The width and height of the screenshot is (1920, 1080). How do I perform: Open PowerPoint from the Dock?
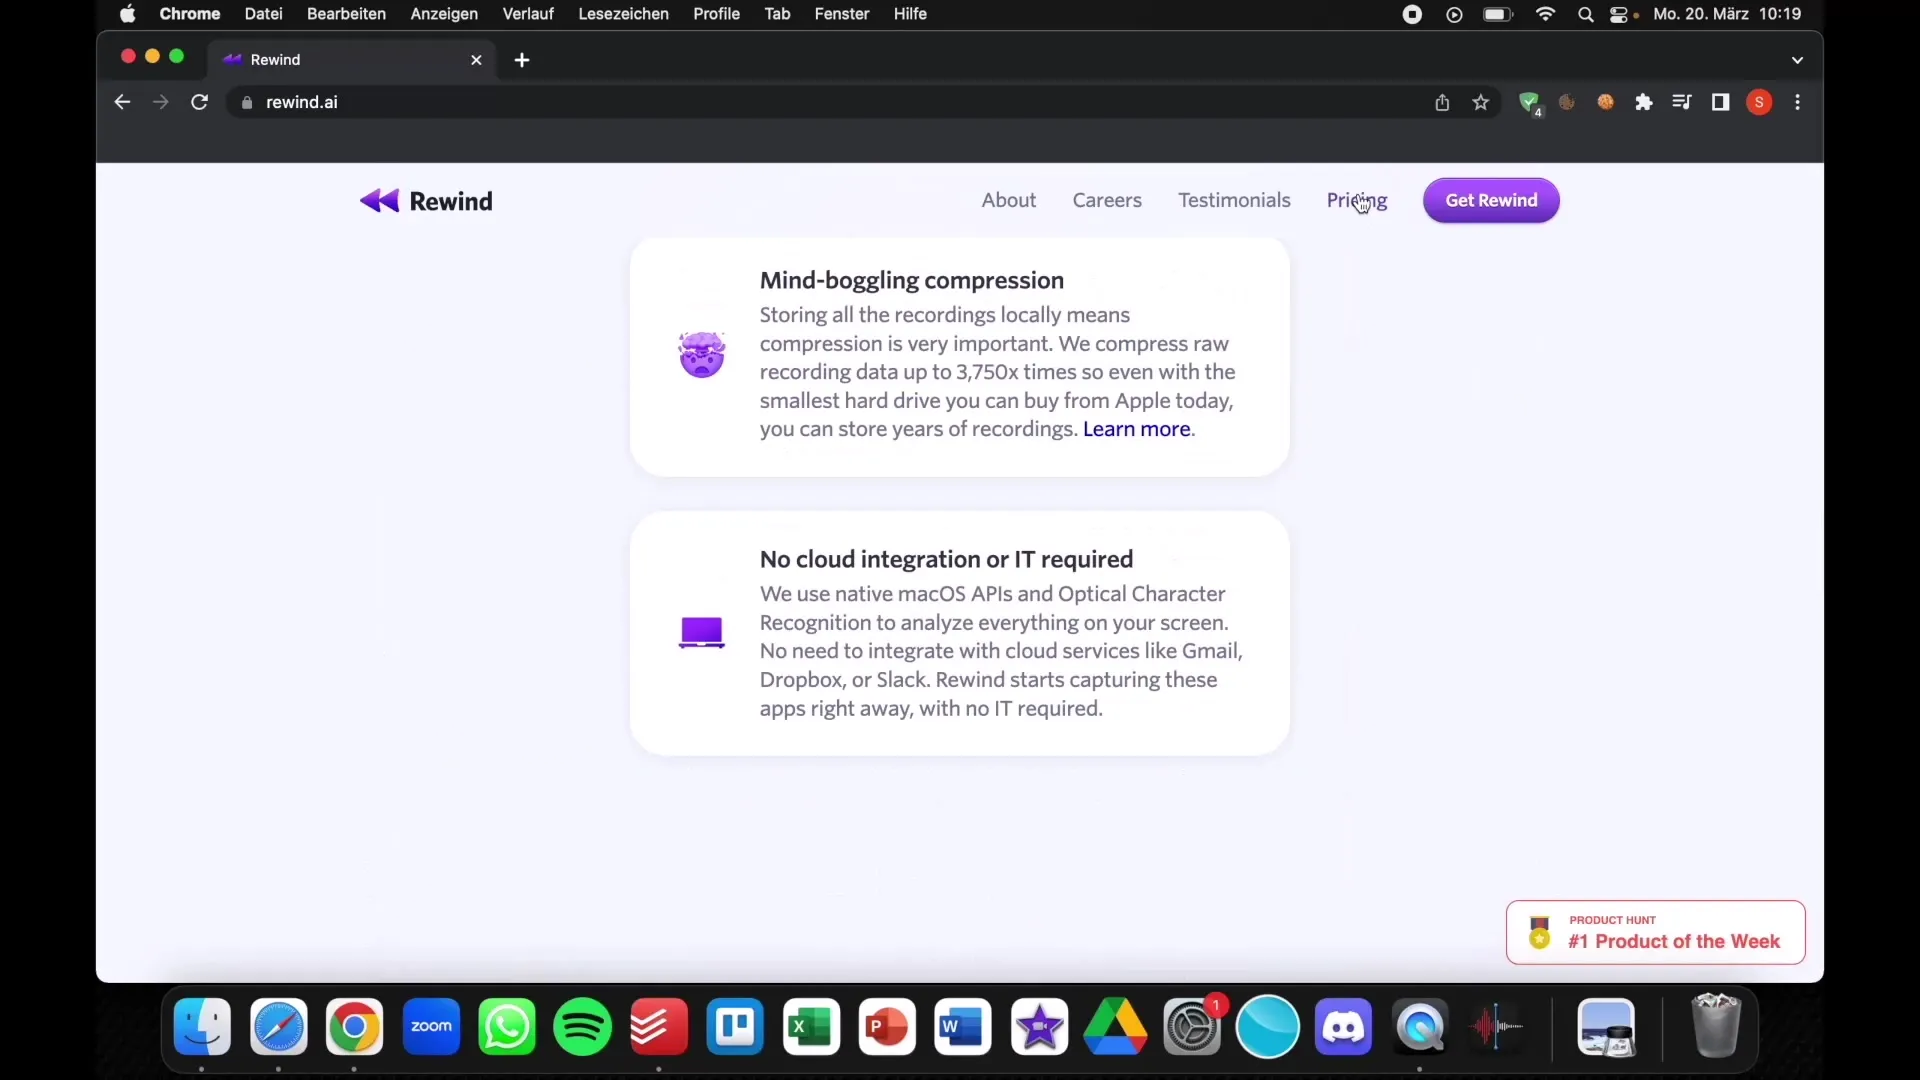[887, 1027]
